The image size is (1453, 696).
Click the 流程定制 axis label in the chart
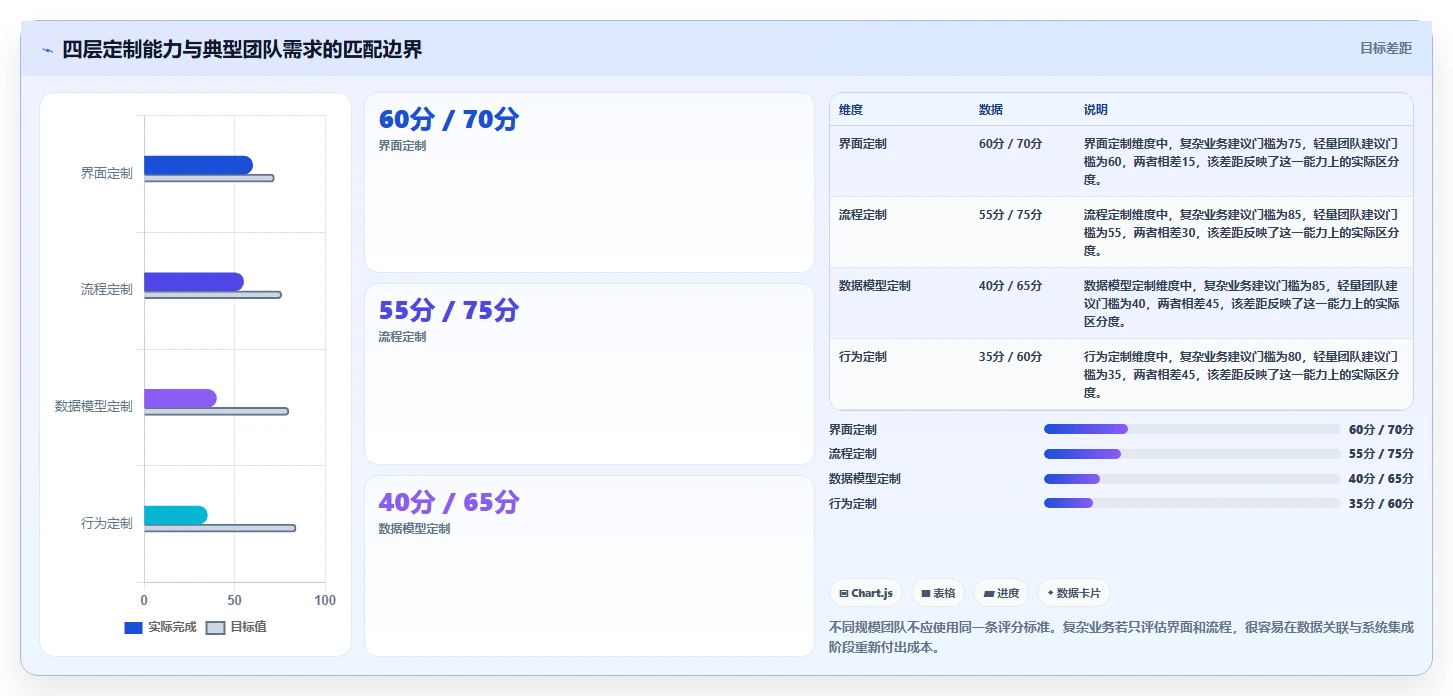tap(106, 289)
